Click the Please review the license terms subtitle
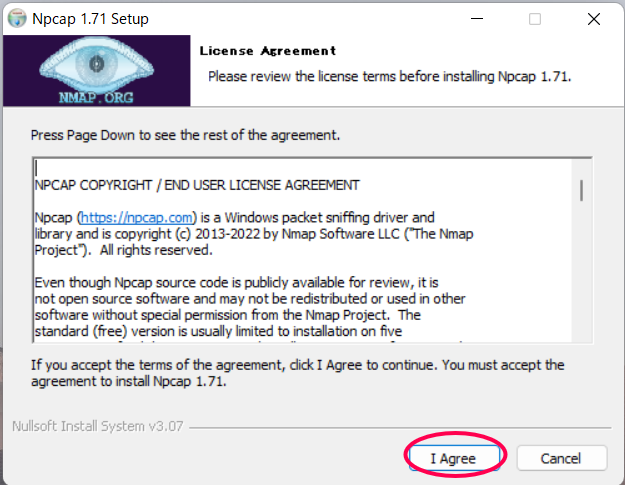The width and height of the screenshot is (625, 485). 388,76
